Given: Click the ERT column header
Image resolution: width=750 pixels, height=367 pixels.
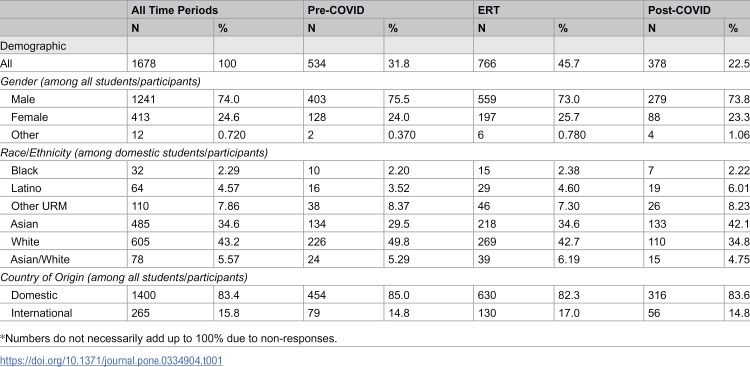Looking at the screenshot, I should [488, 10].
